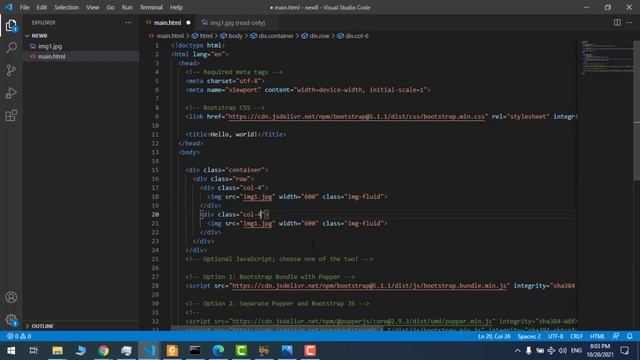
Task: Open editor More Actions ellipsis
Action: click(629, 22)
